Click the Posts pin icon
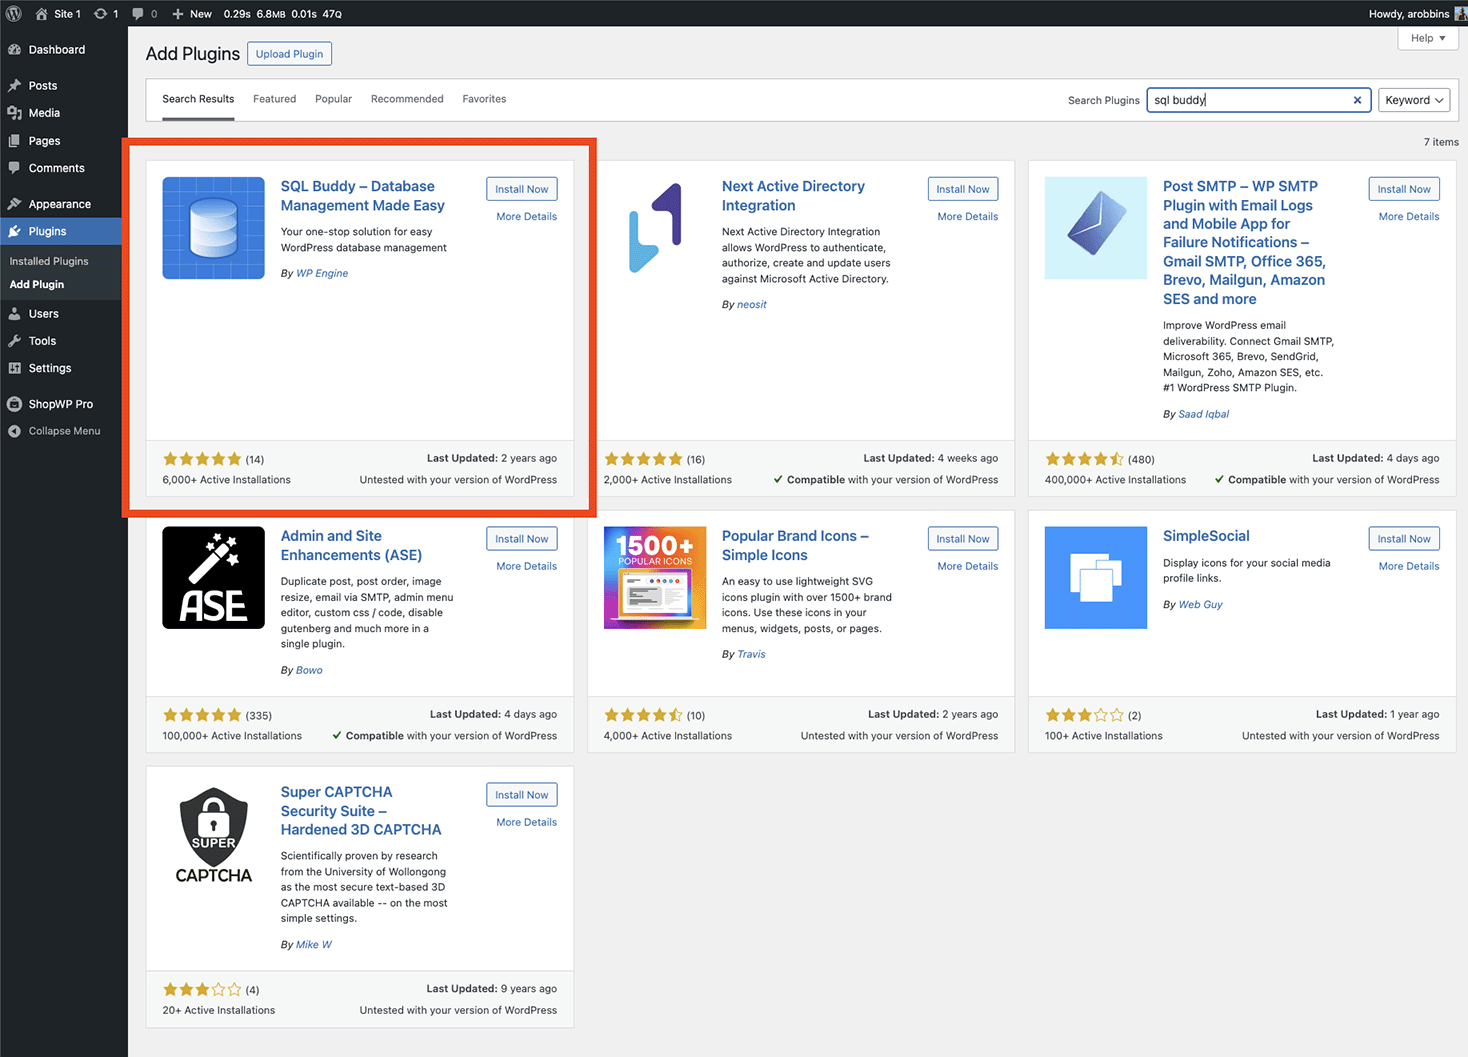Image resolution: width=1468 pixels, height=1057 pixels. click(15, 86)
